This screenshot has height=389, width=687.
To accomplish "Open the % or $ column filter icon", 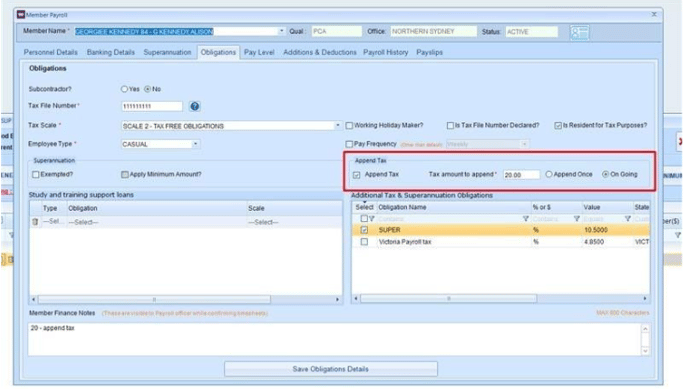I will pyautogui.click(x=577, y=219).
